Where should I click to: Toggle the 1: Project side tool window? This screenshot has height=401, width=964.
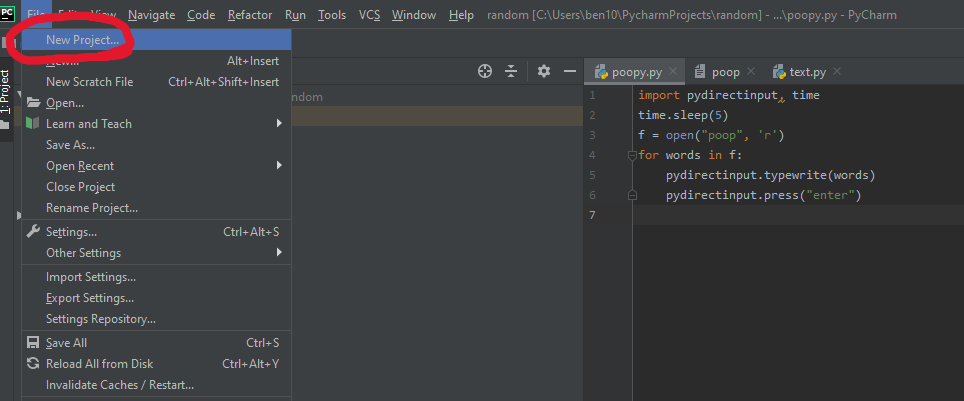tap(6, 98)
